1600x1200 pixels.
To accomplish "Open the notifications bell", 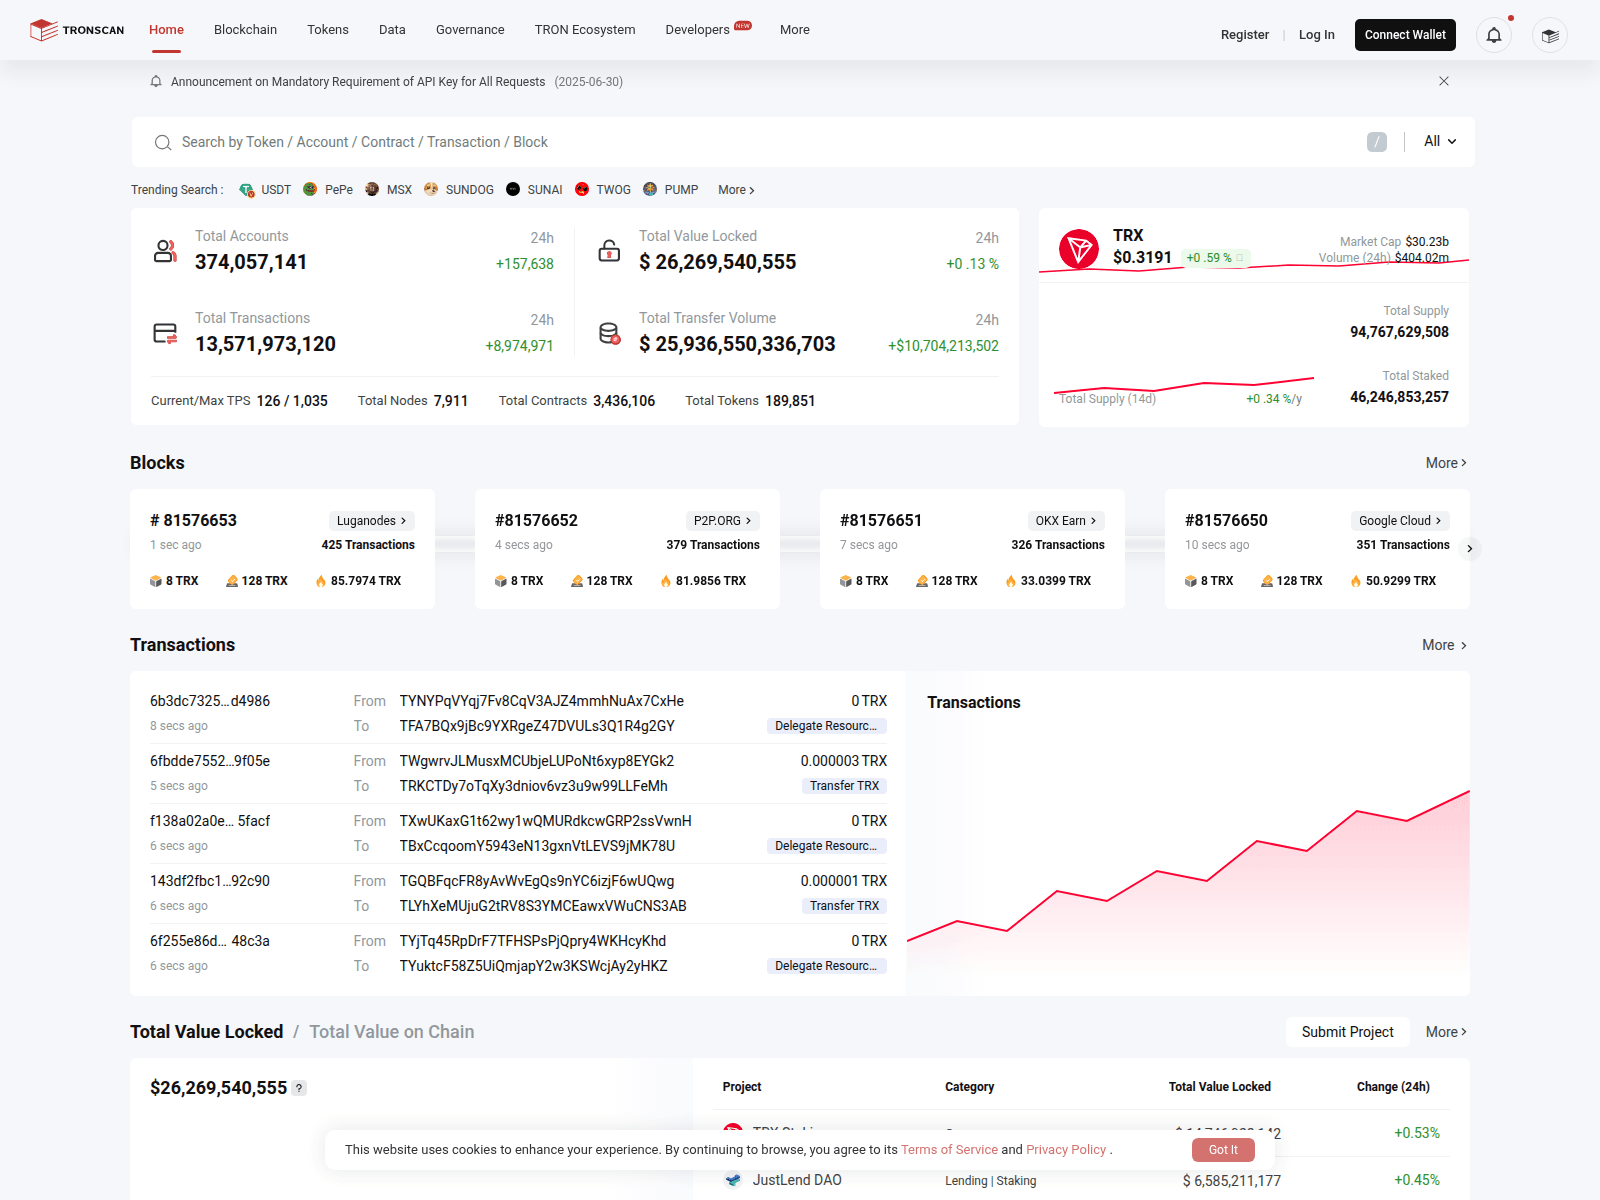I will point(1493,35).
